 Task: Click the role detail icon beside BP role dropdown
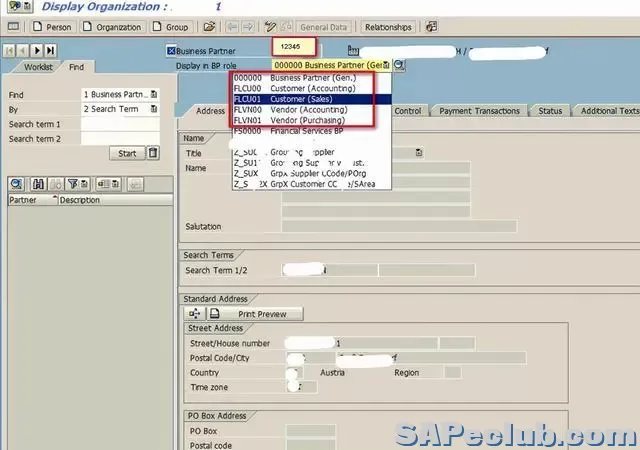[399, 65]
